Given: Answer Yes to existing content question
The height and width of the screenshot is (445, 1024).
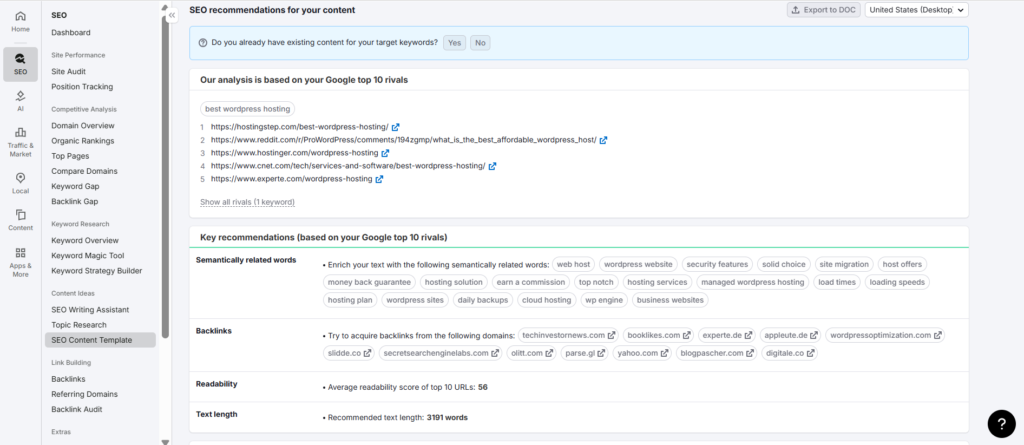Looking at the screenshot, I should click(455, 42).
